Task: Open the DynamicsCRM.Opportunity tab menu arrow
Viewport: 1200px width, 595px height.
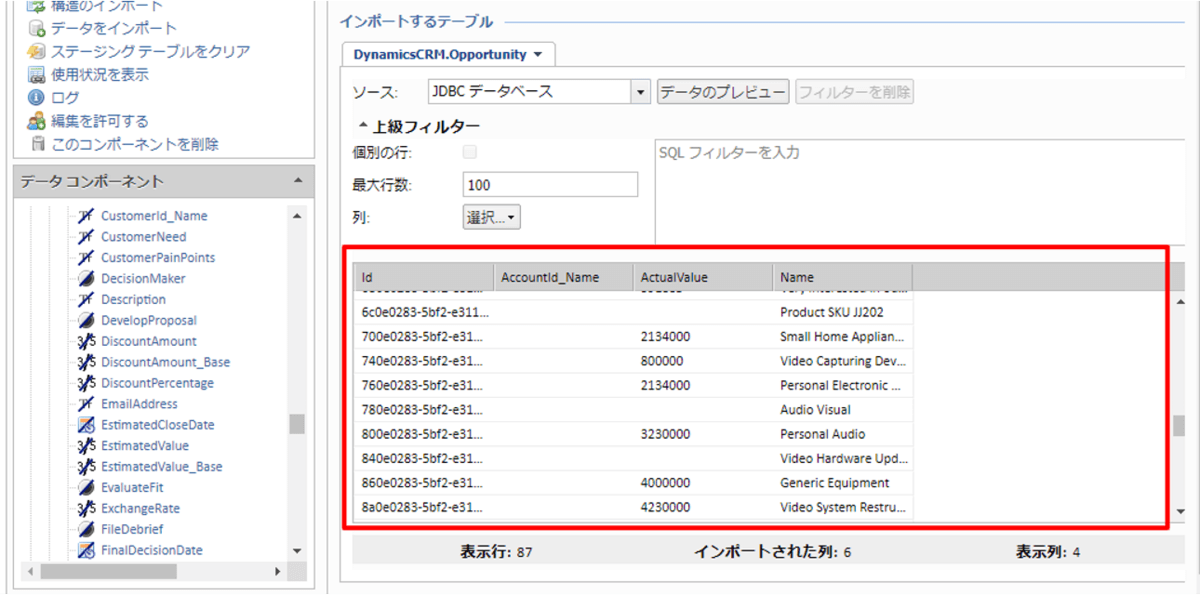Action: [538, 54]
